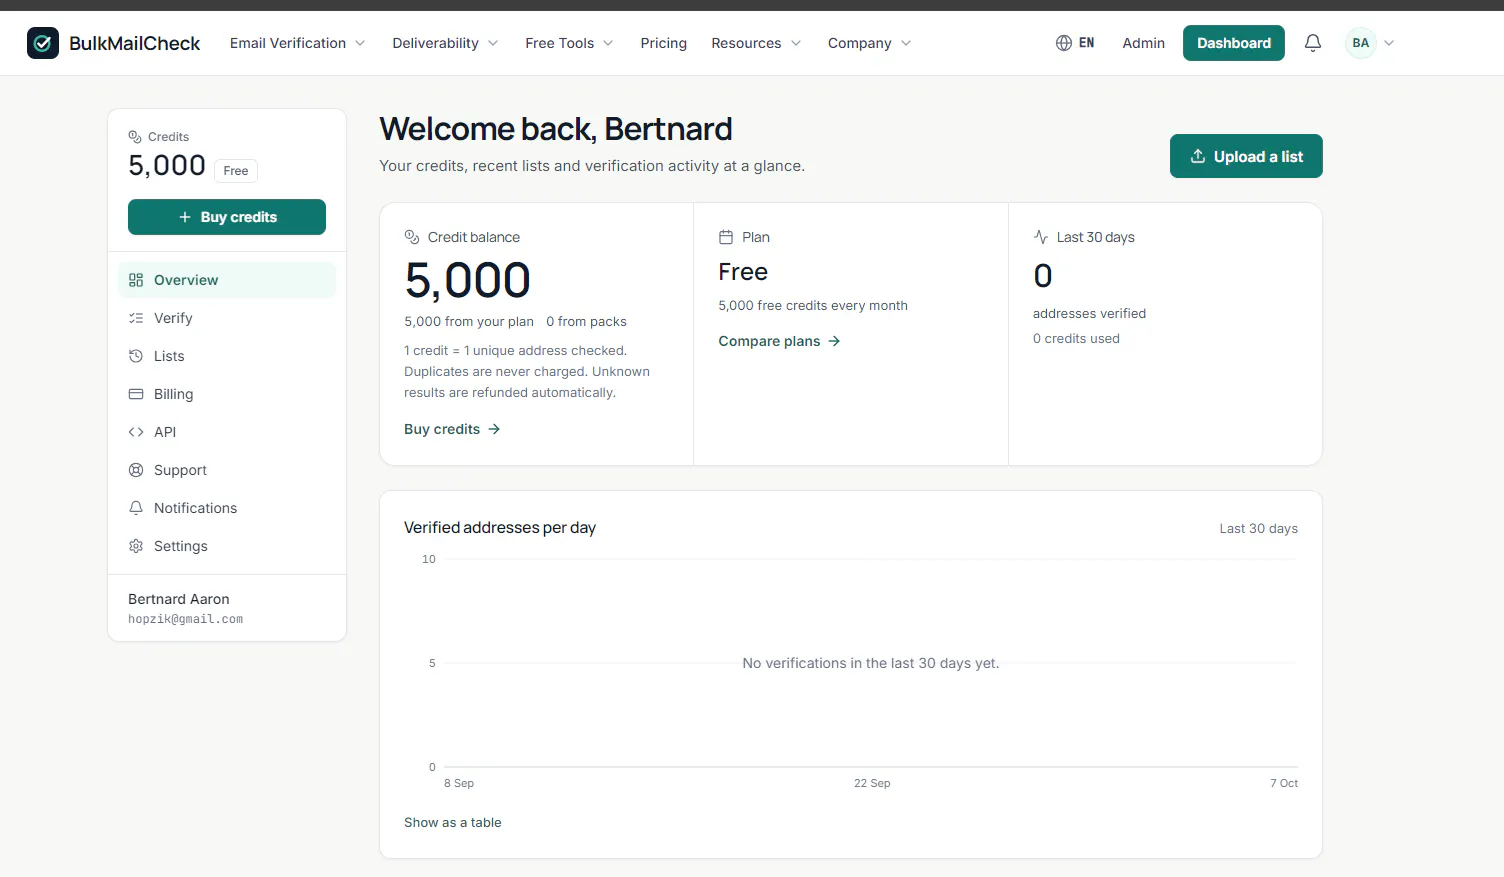Click the Dashboard button
This screenshot has height=877, width=1504.
[1234, 43]
